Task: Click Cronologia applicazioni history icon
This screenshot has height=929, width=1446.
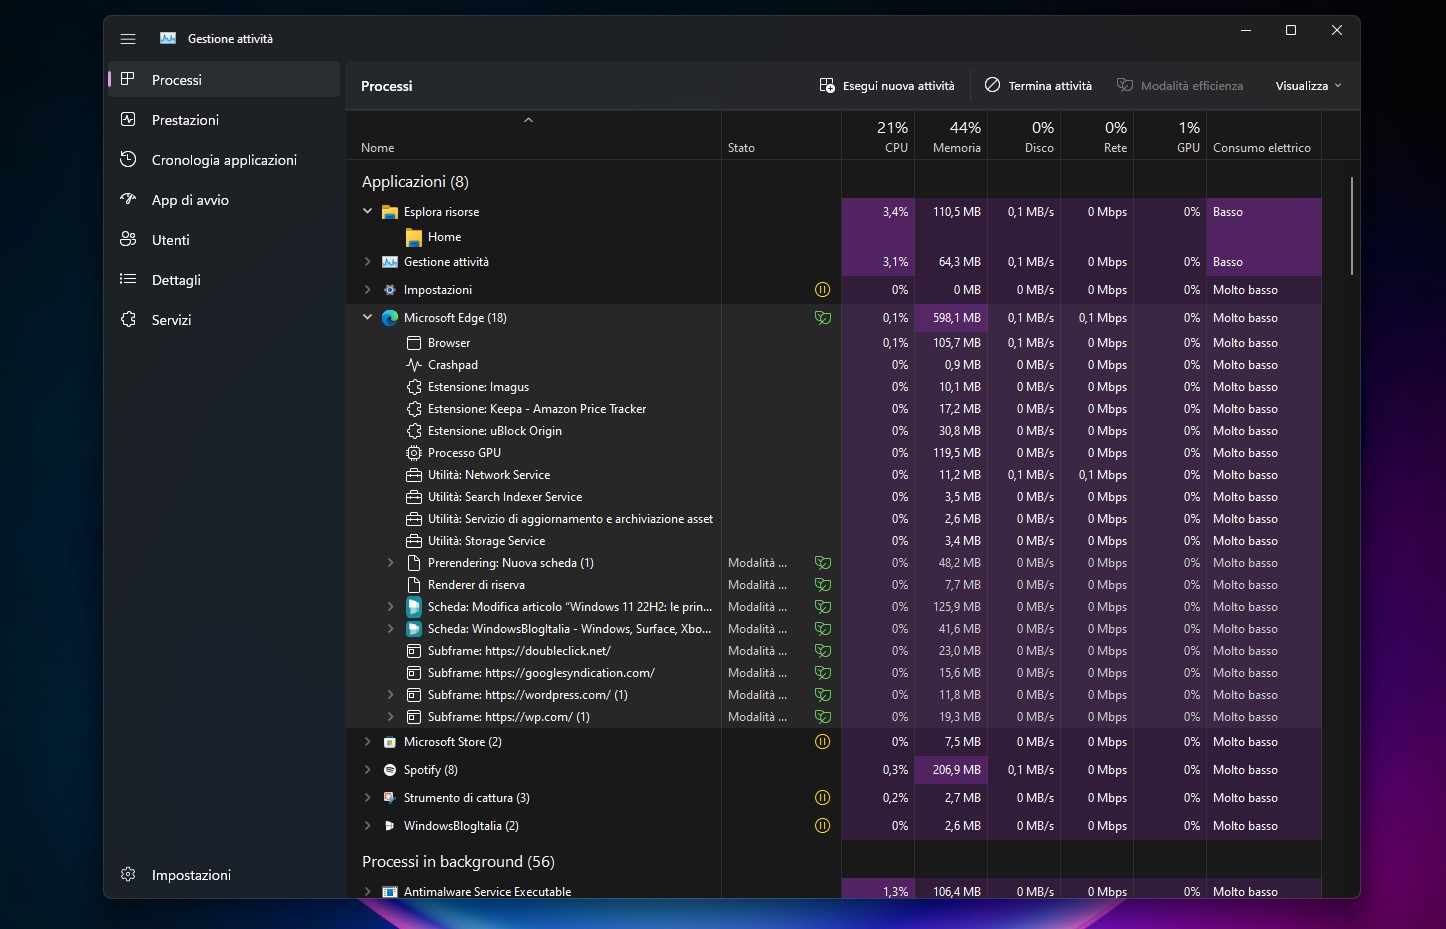Action: click(x=128, y=159)
